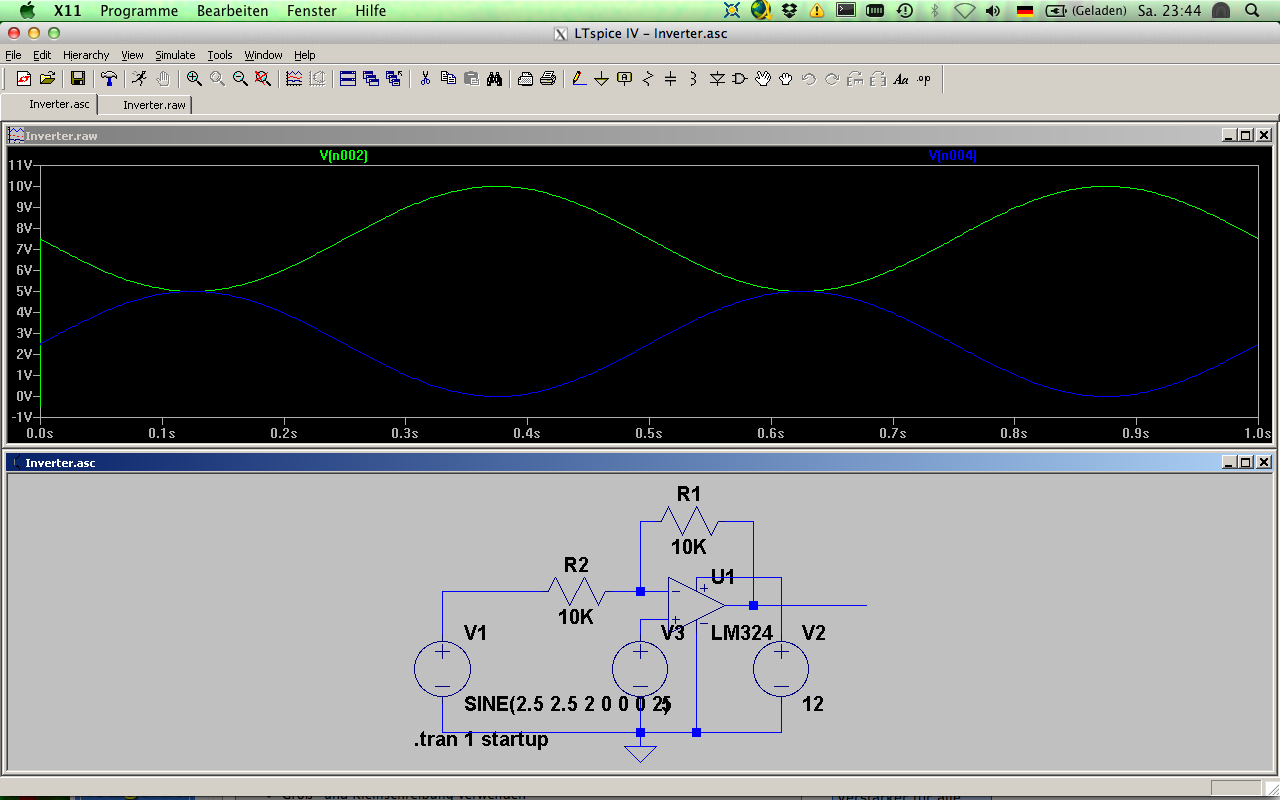Viewport: 1280px width, 800px height.
Task: Run the simulation with the running man icon
Action: [140, 79]
